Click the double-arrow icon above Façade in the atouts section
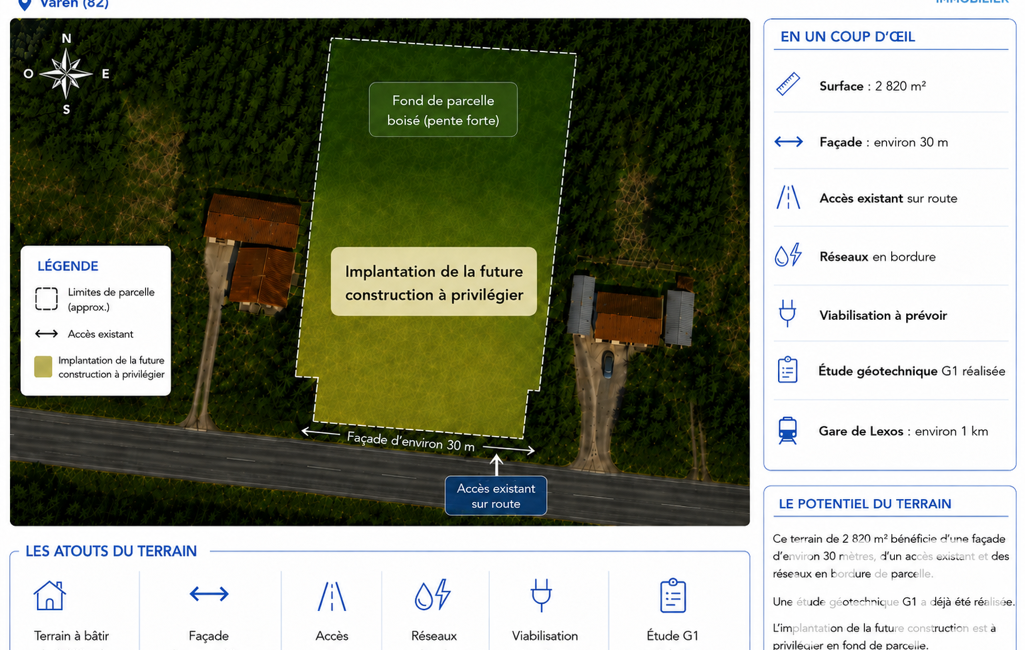The image size is (1025, 650). click(209, 594)
